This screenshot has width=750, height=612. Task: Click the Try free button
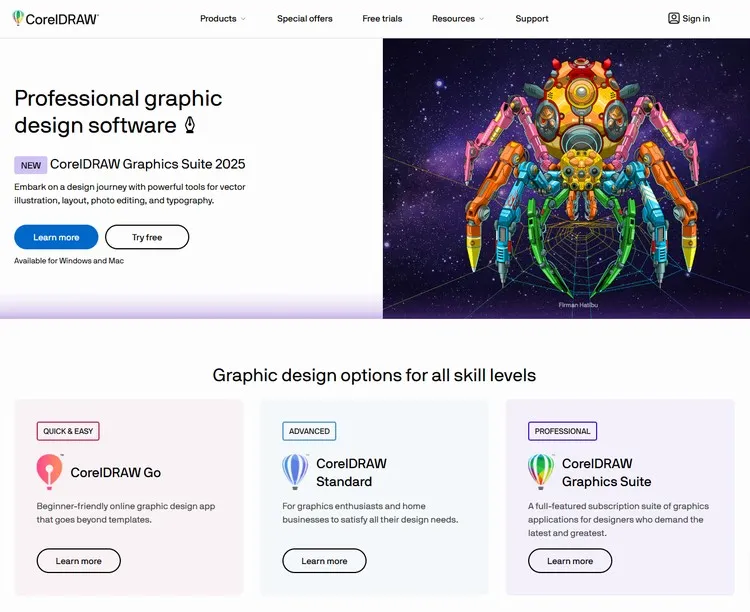pyautogui.click(x=147, y=237)
